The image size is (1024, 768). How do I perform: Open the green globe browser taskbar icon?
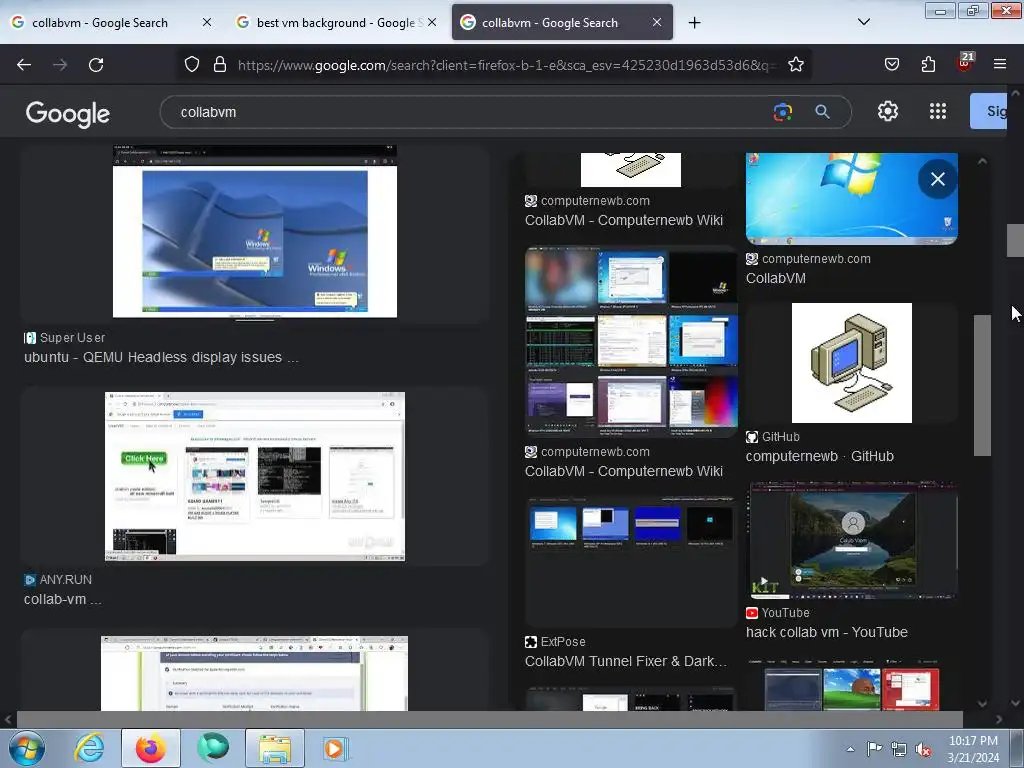(214, 748)
